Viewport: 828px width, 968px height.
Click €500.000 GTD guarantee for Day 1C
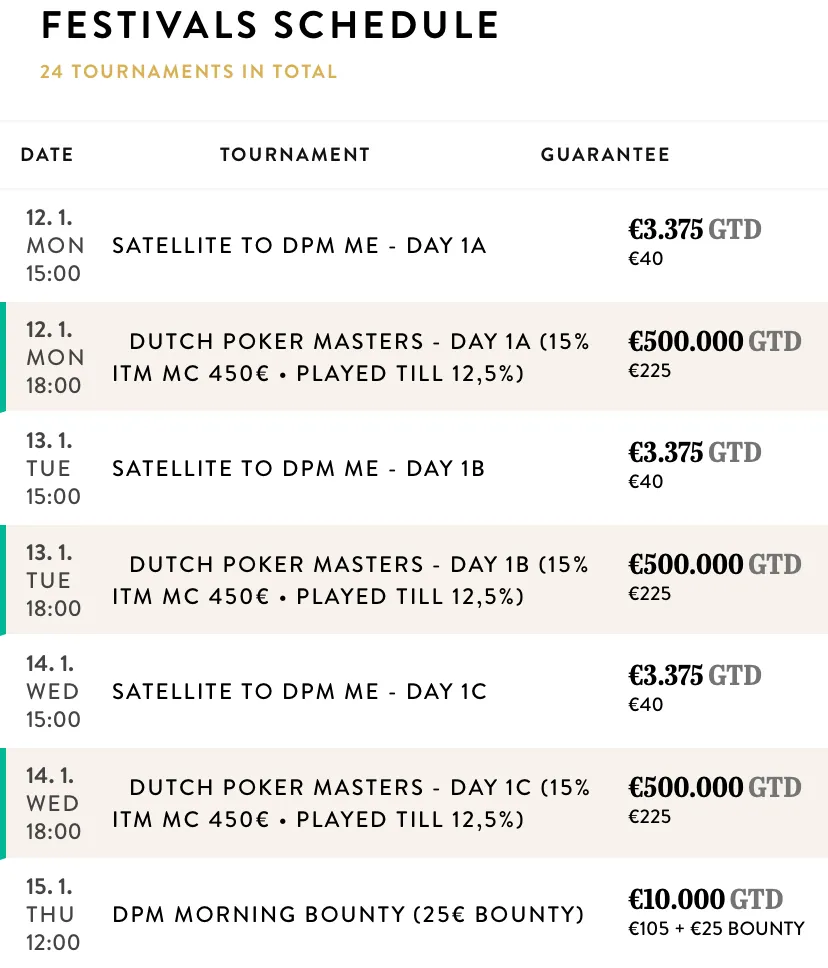714,788
